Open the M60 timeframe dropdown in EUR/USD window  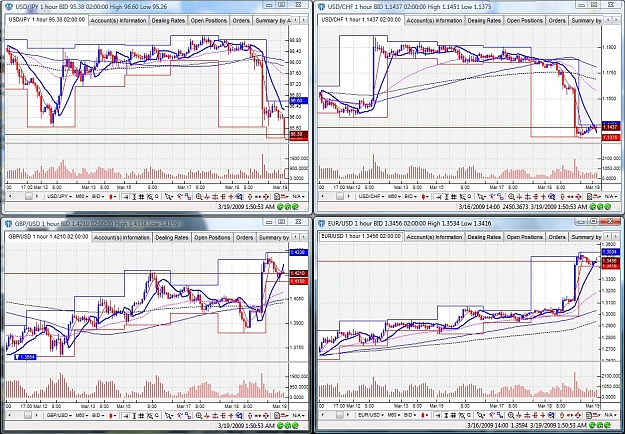393,415
